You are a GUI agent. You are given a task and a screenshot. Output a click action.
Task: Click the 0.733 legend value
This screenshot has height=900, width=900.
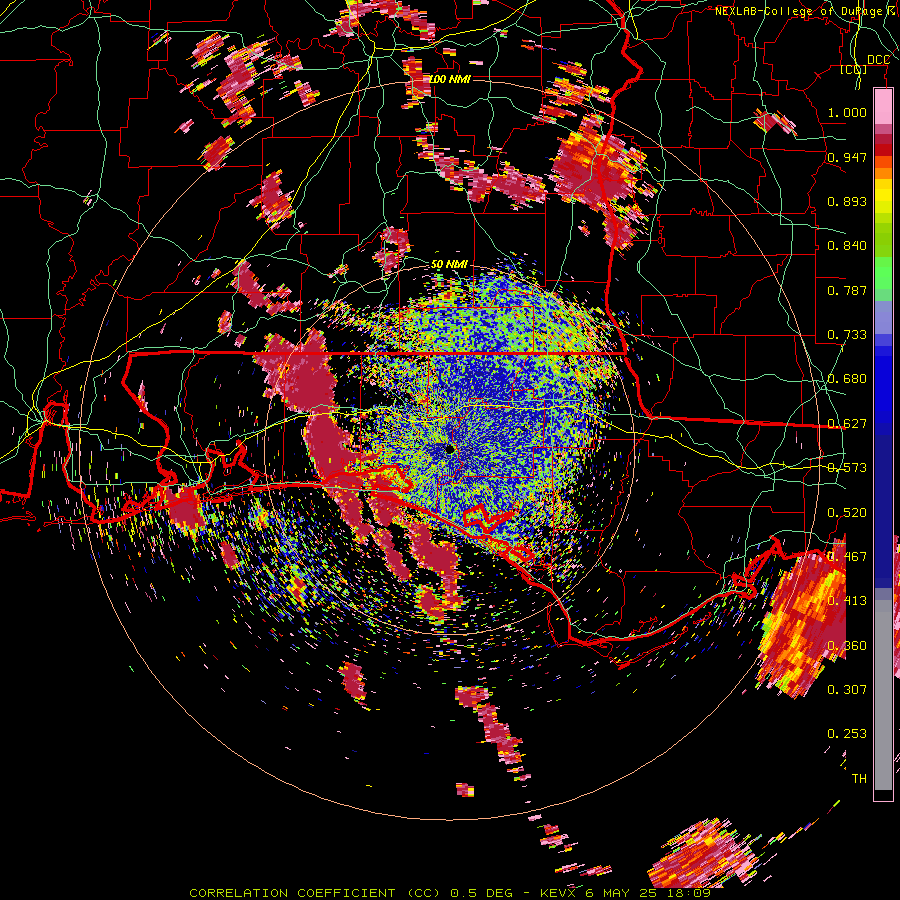(x=847, y=335)
